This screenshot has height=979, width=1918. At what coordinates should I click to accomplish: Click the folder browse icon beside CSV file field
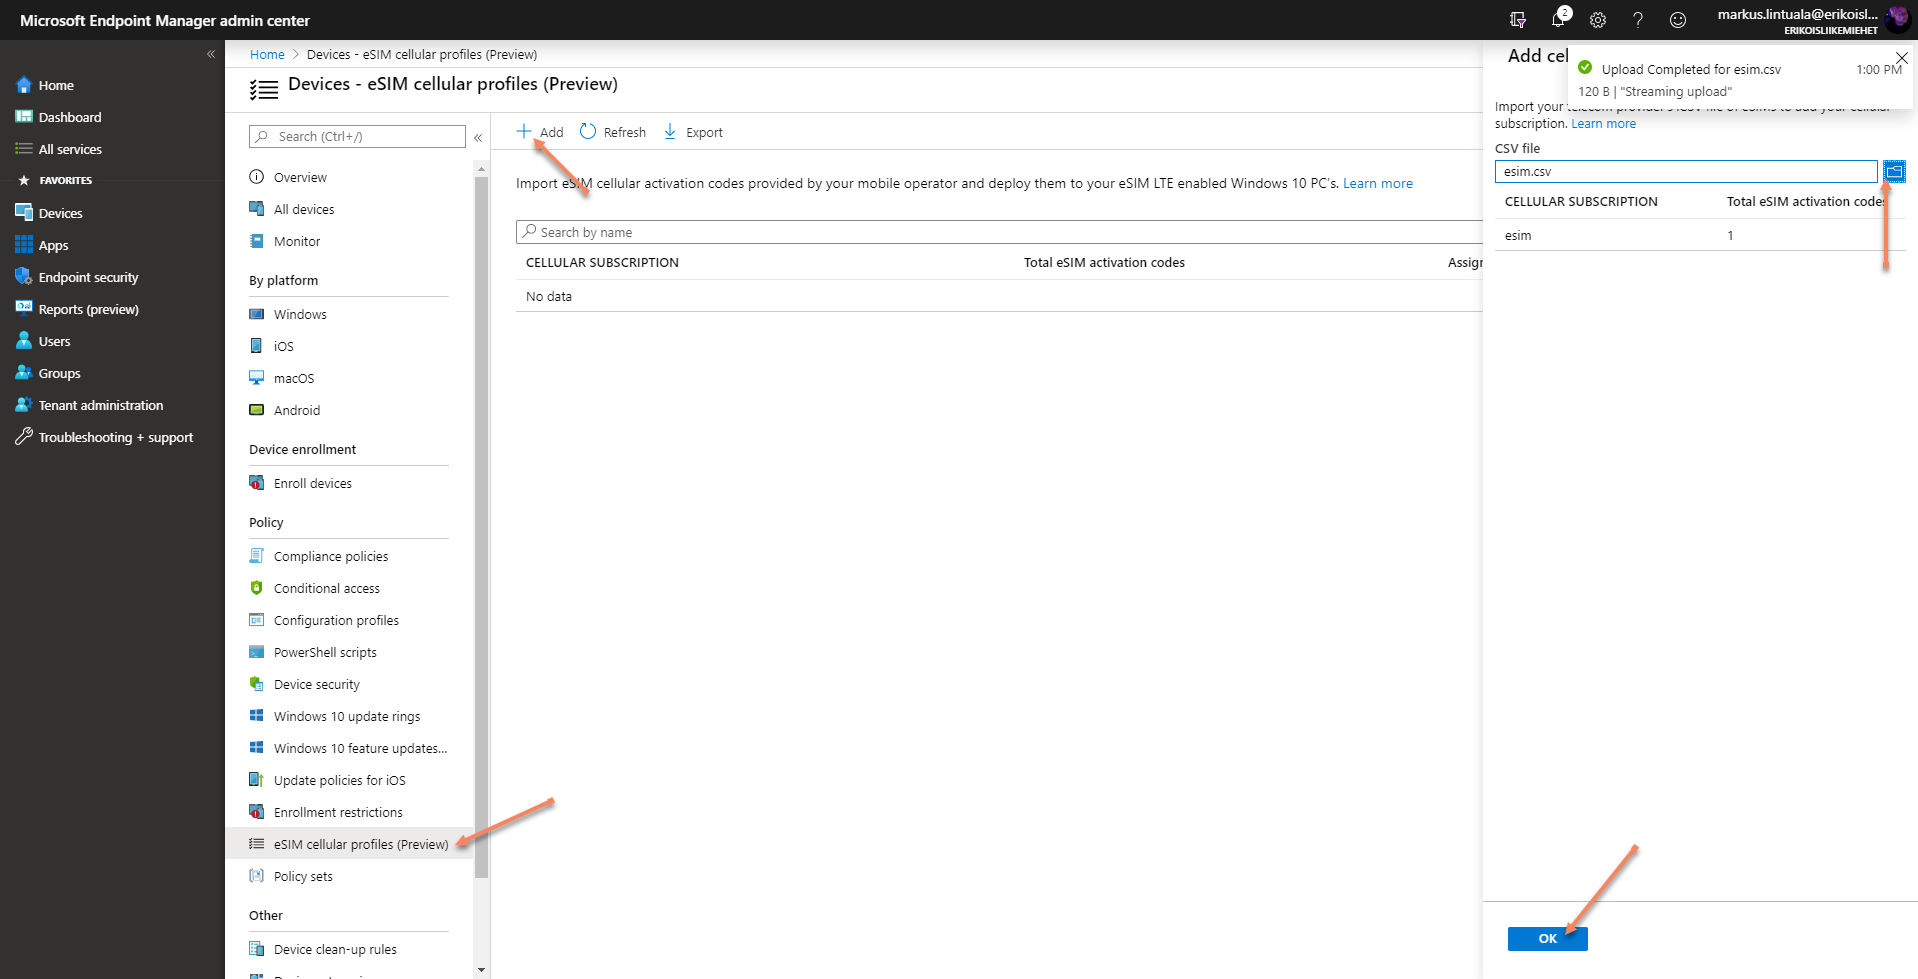tap(1896, 171)
